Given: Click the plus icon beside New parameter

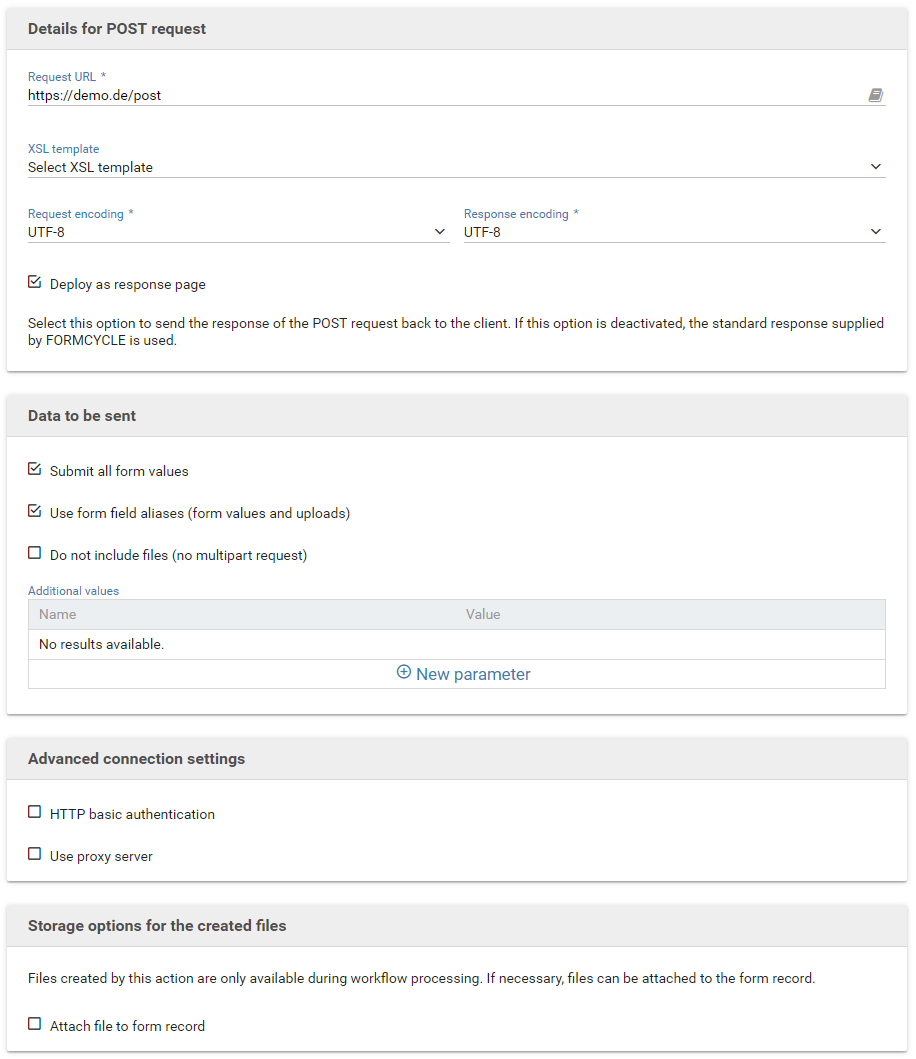Looking at the screenshot, I should [x=403, y=672].
